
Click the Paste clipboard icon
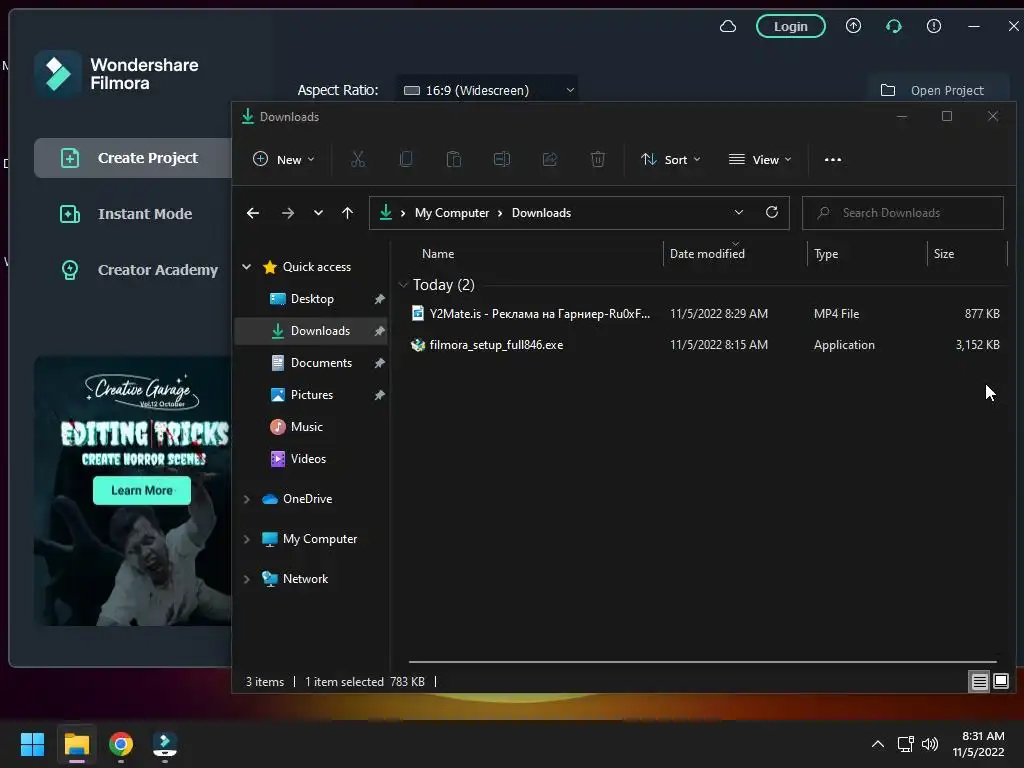[x=454, y=159]
